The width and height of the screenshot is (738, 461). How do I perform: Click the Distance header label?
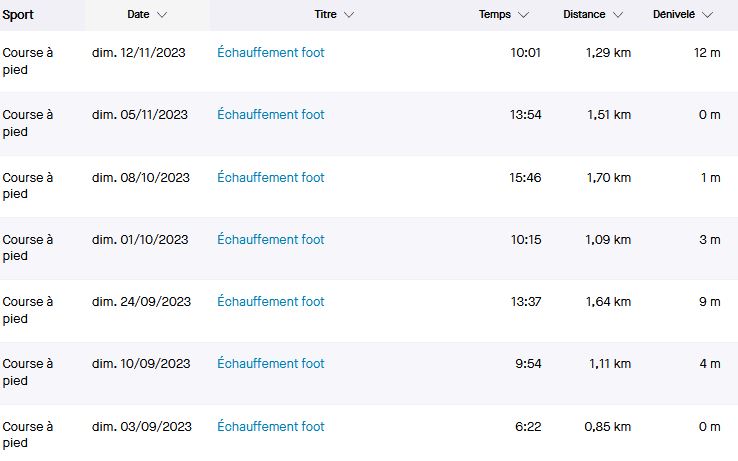(x=584, y=15)
